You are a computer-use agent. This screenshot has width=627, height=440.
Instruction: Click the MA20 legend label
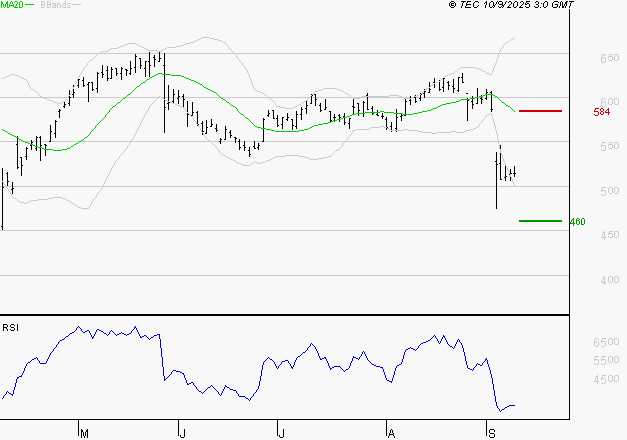click(12, 5)
